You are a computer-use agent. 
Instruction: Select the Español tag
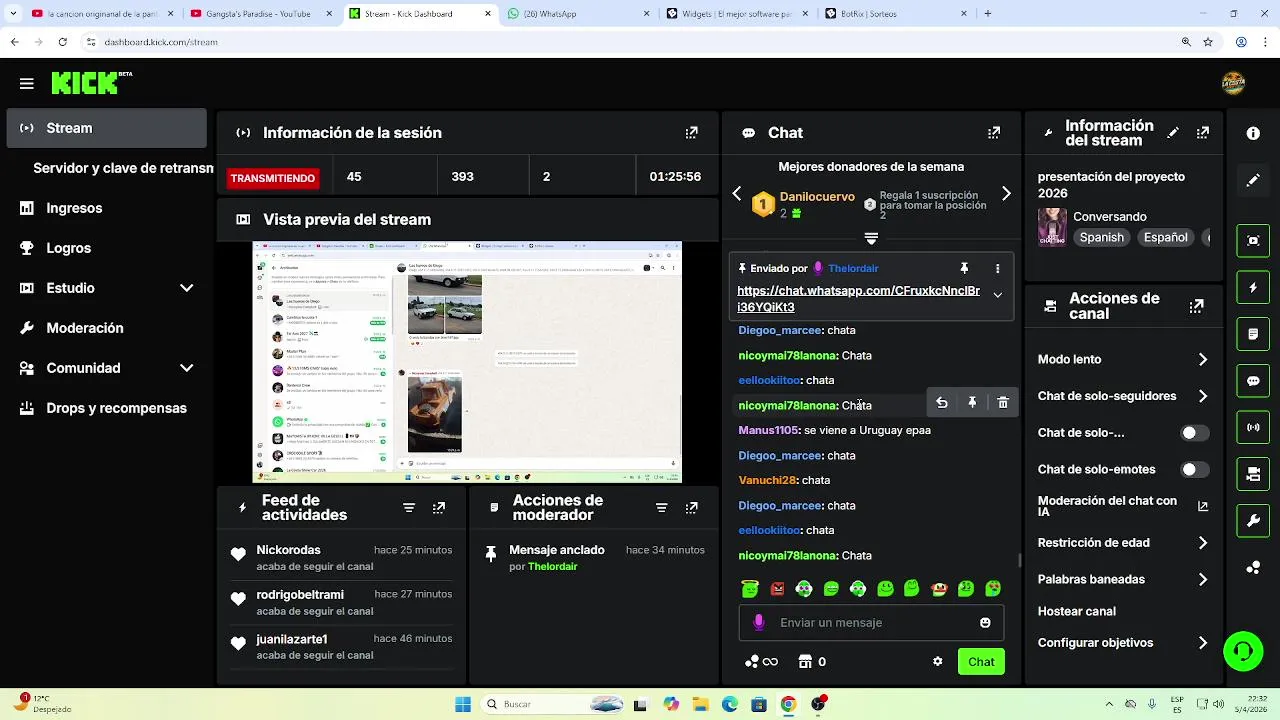tap(1166, 238)
